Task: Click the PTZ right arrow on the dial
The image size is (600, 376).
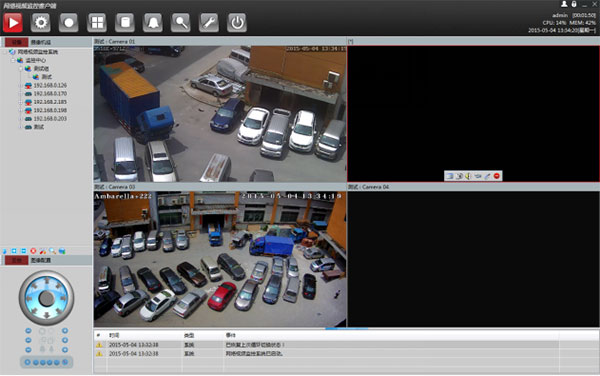Action: click(64, 298)
